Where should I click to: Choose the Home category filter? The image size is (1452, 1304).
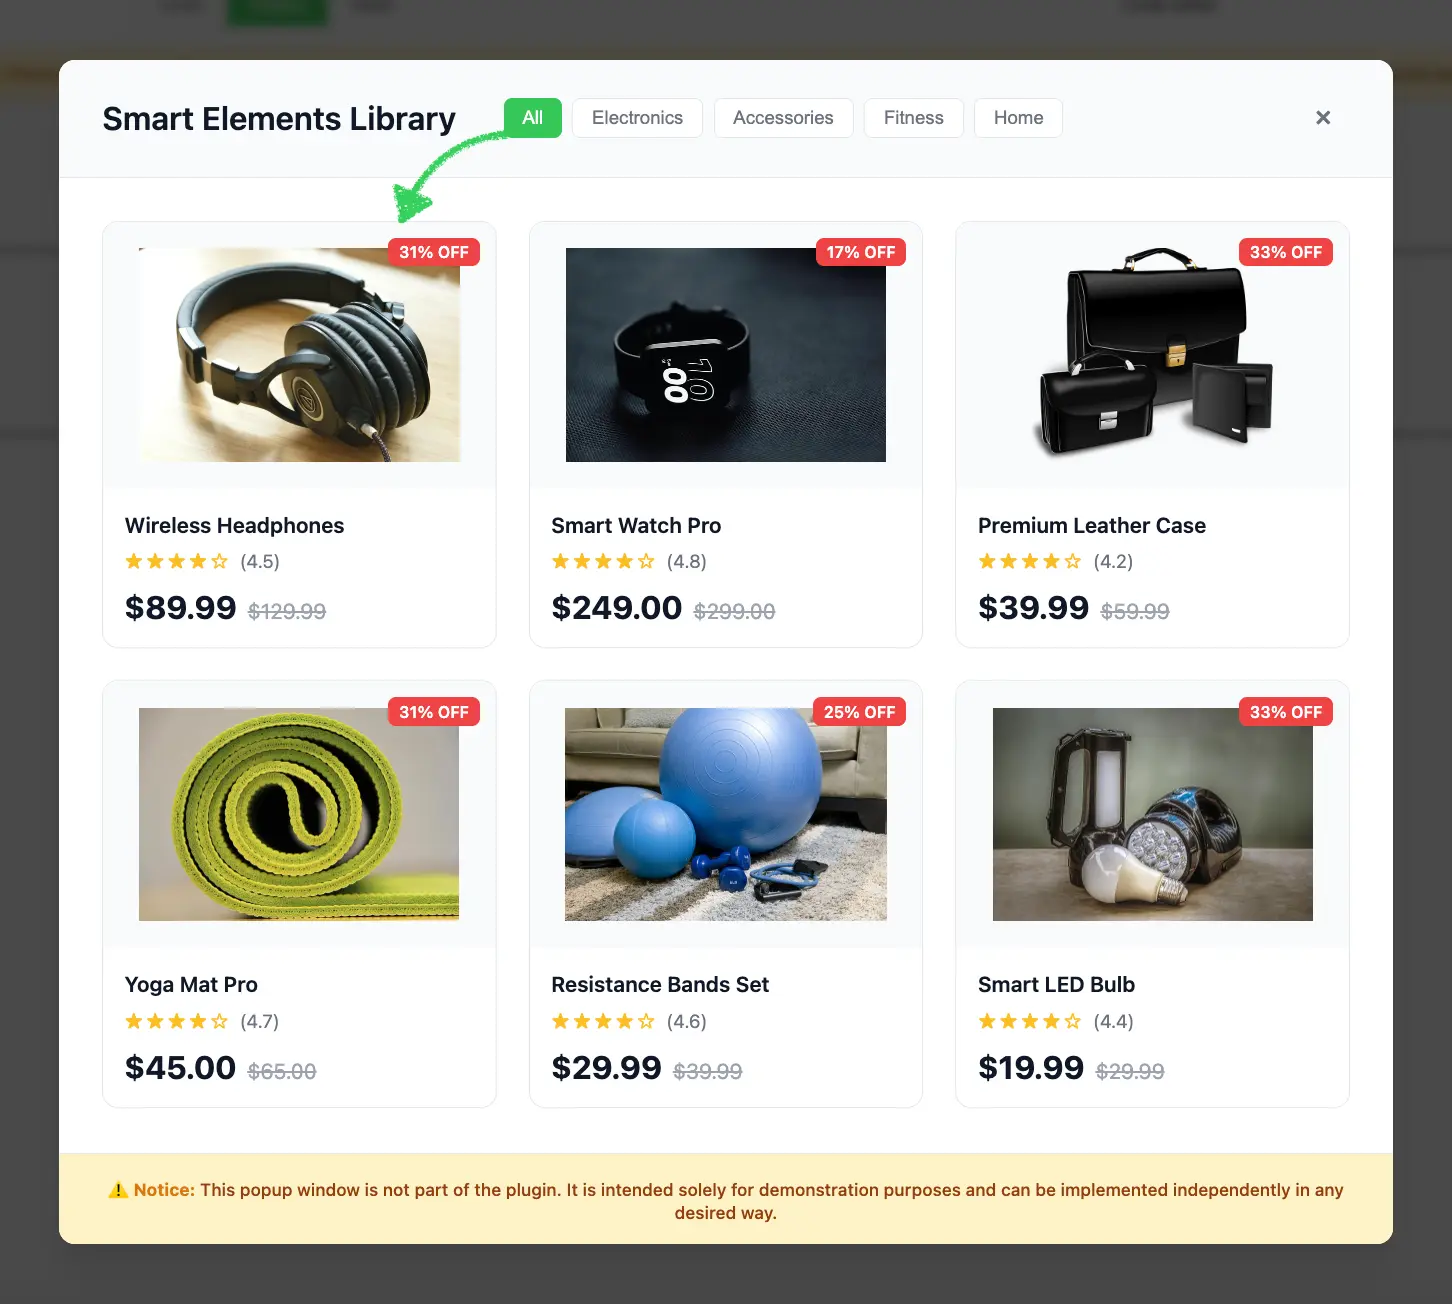pos(1018,118)
